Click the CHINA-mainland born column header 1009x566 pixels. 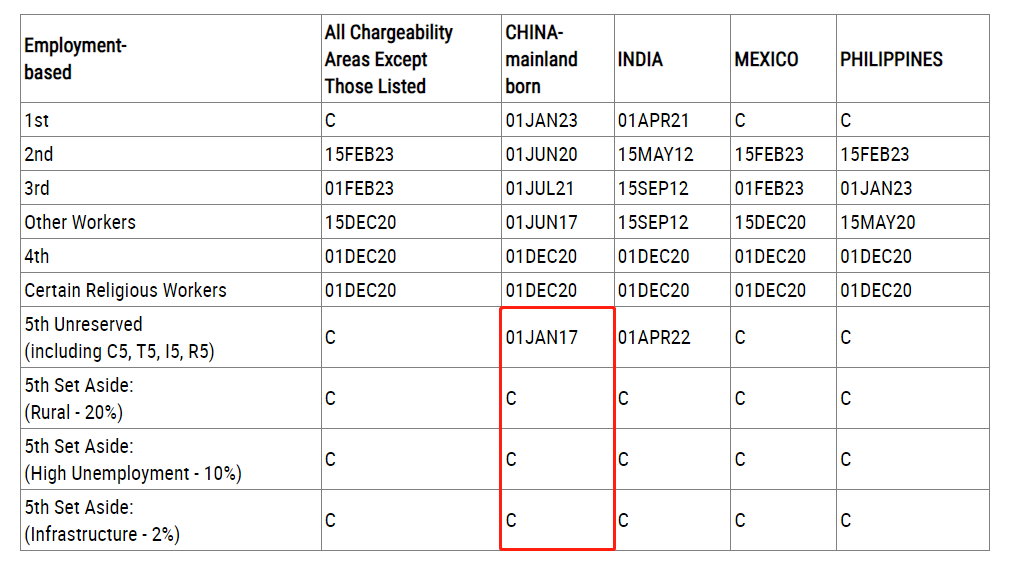coord(541,59)
